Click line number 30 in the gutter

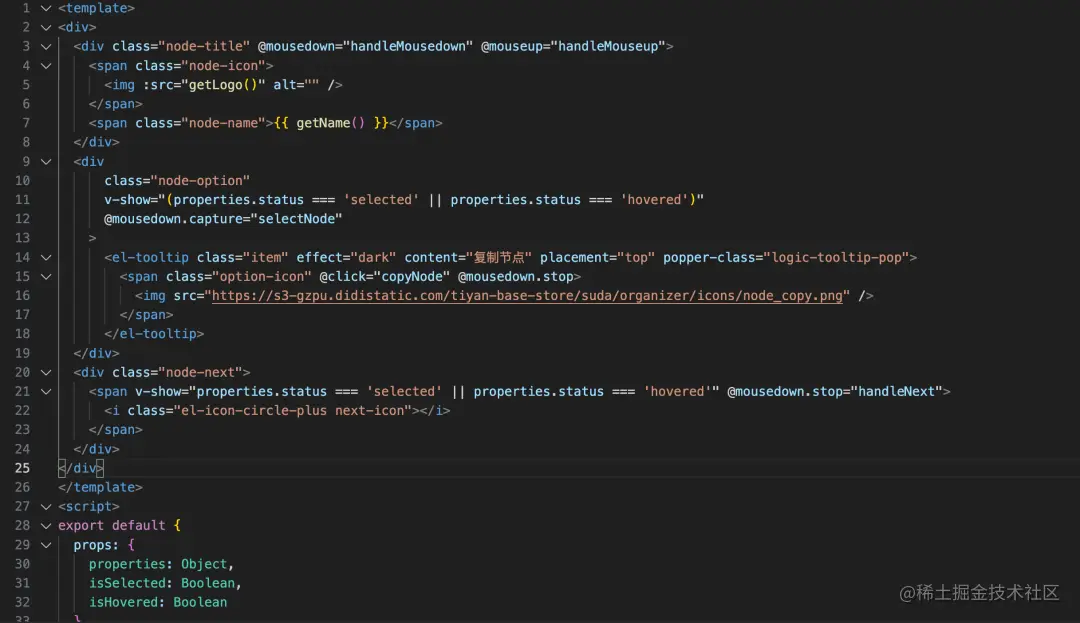pyautogui.click(x=22, y=564)
